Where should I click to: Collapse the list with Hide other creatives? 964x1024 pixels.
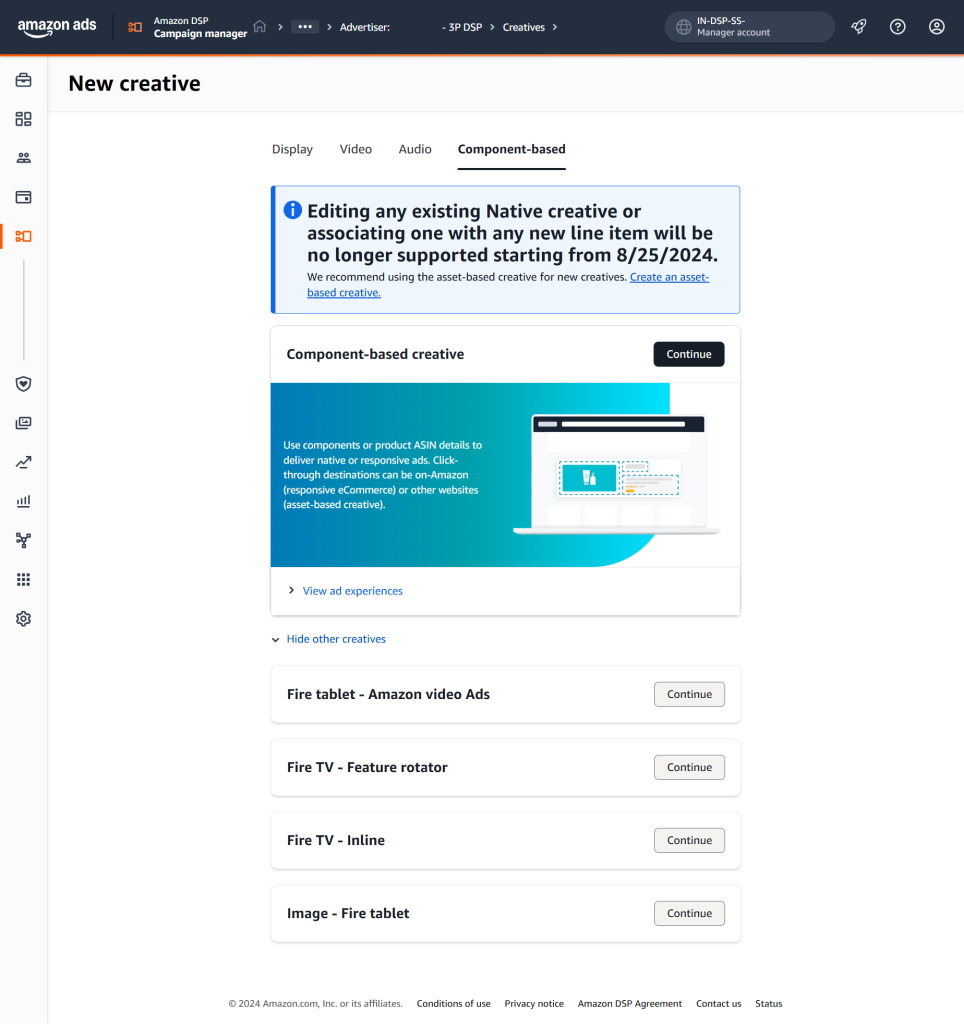click(336, 639)
